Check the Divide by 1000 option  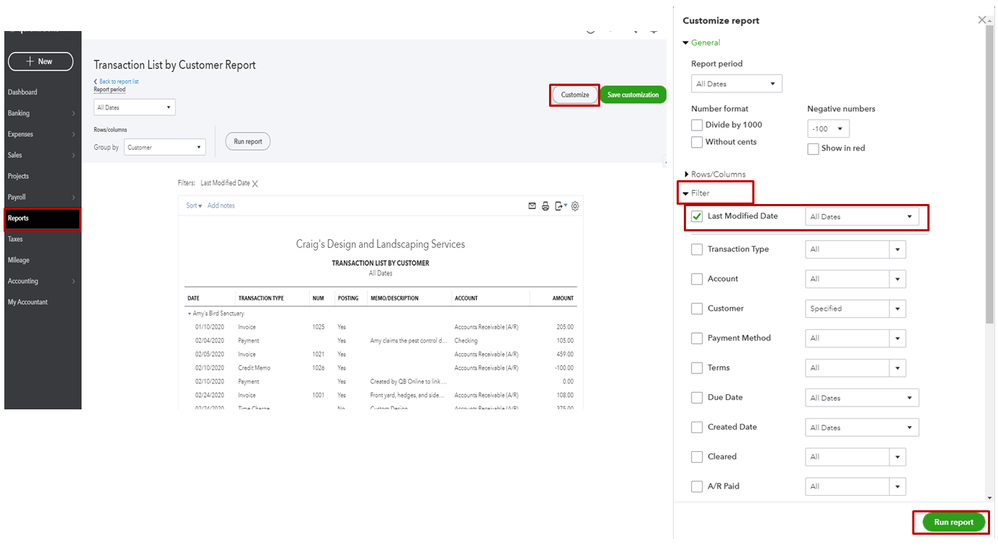(x=697, y=125)
